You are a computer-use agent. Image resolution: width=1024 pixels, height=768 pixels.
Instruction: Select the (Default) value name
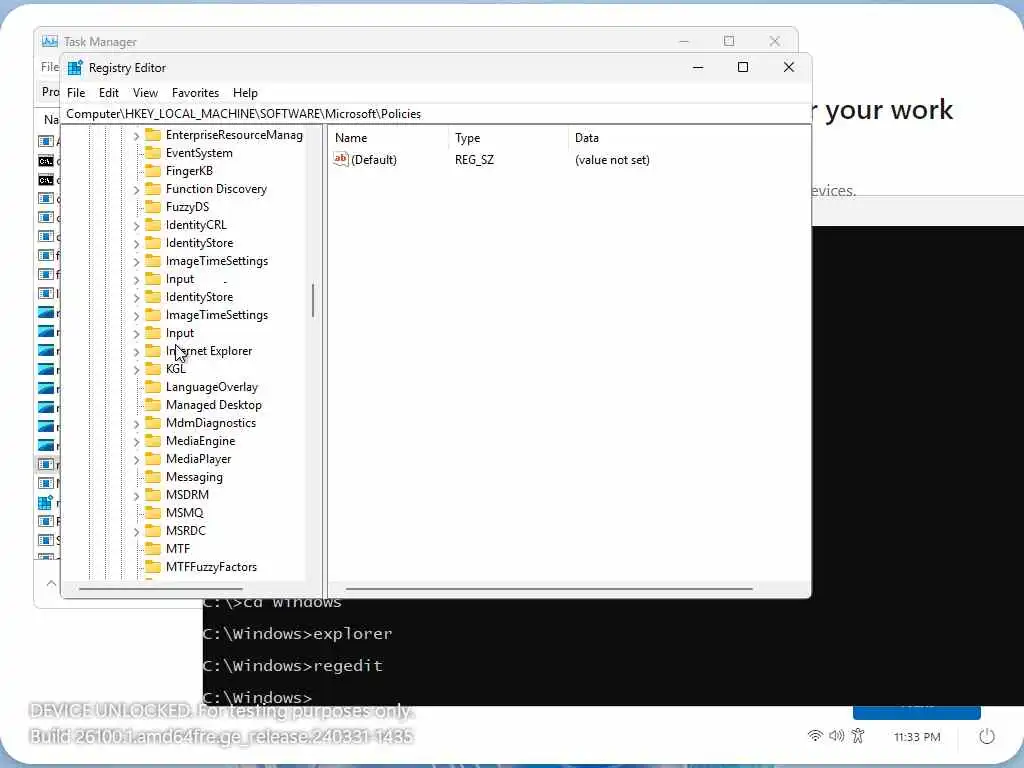click(374, 160)
